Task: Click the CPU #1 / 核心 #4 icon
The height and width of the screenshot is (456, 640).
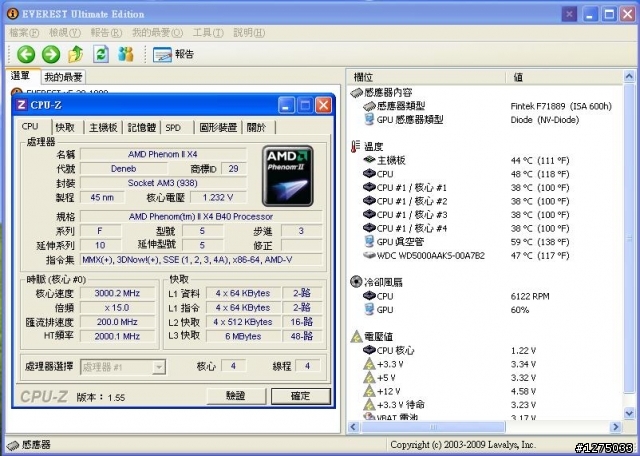Action: click(369, 228)
